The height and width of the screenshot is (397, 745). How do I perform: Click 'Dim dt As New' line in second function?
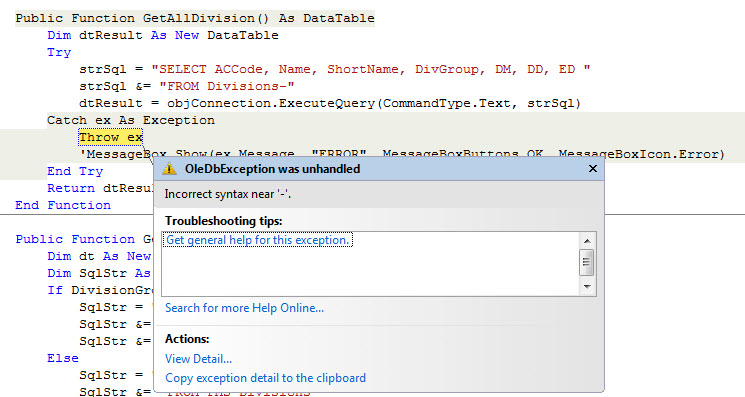[99, 256]
